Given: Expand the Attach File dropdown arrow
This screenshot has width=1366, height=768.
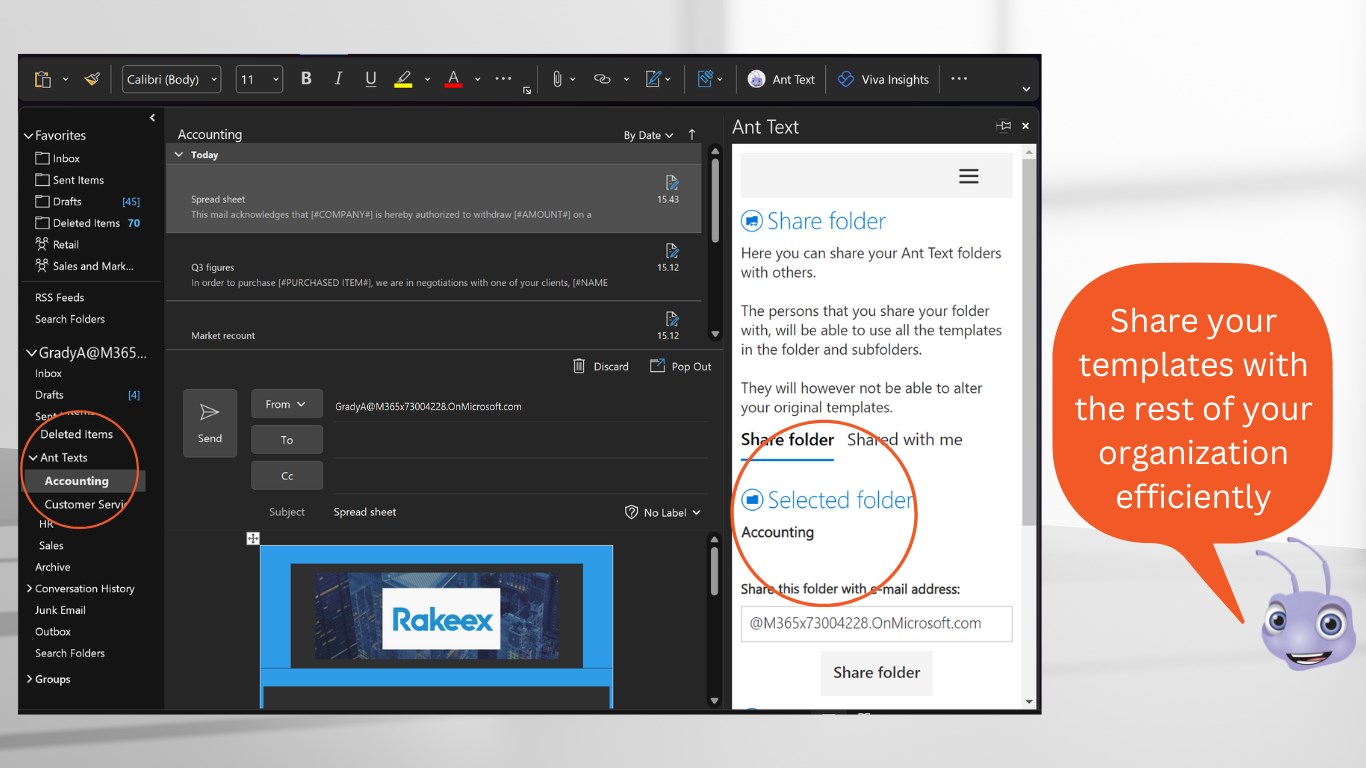Looking at the screenshot, I should click(x=573, y=79).
